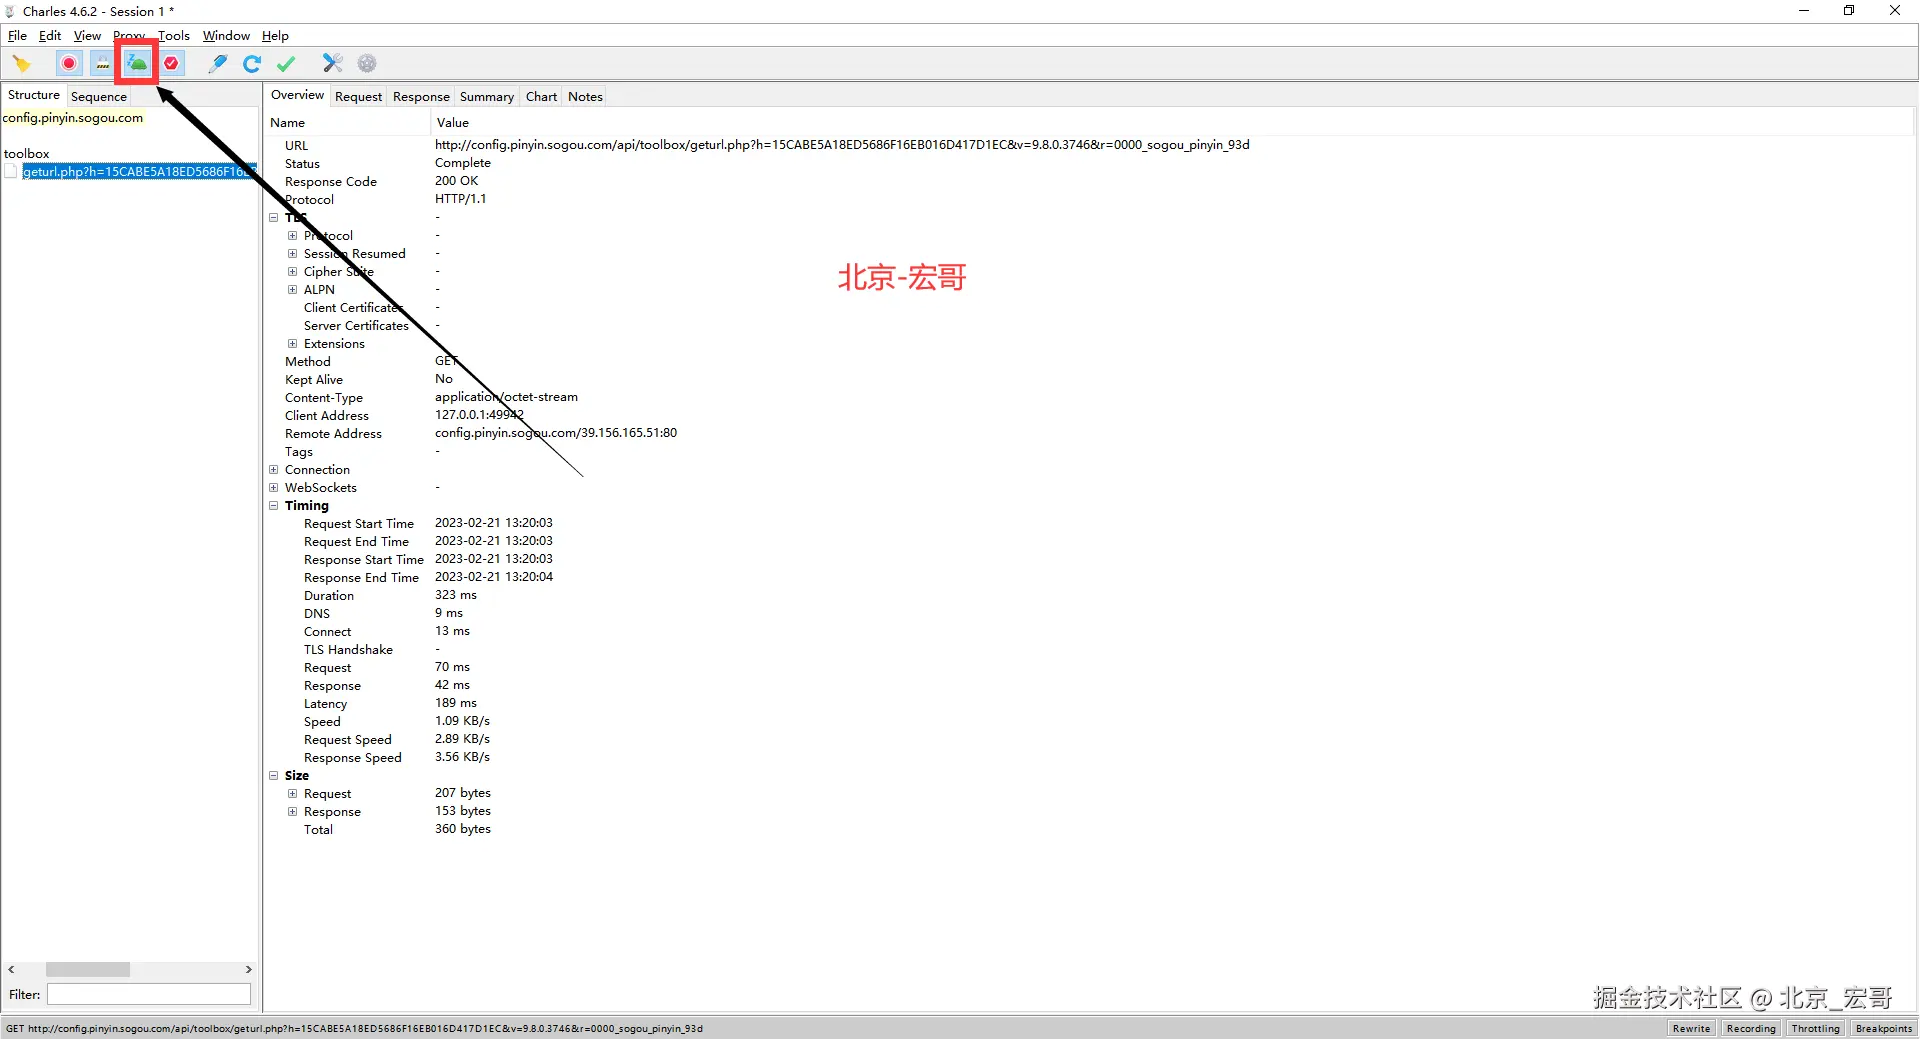Show the Summary tab

coord(487,97)
